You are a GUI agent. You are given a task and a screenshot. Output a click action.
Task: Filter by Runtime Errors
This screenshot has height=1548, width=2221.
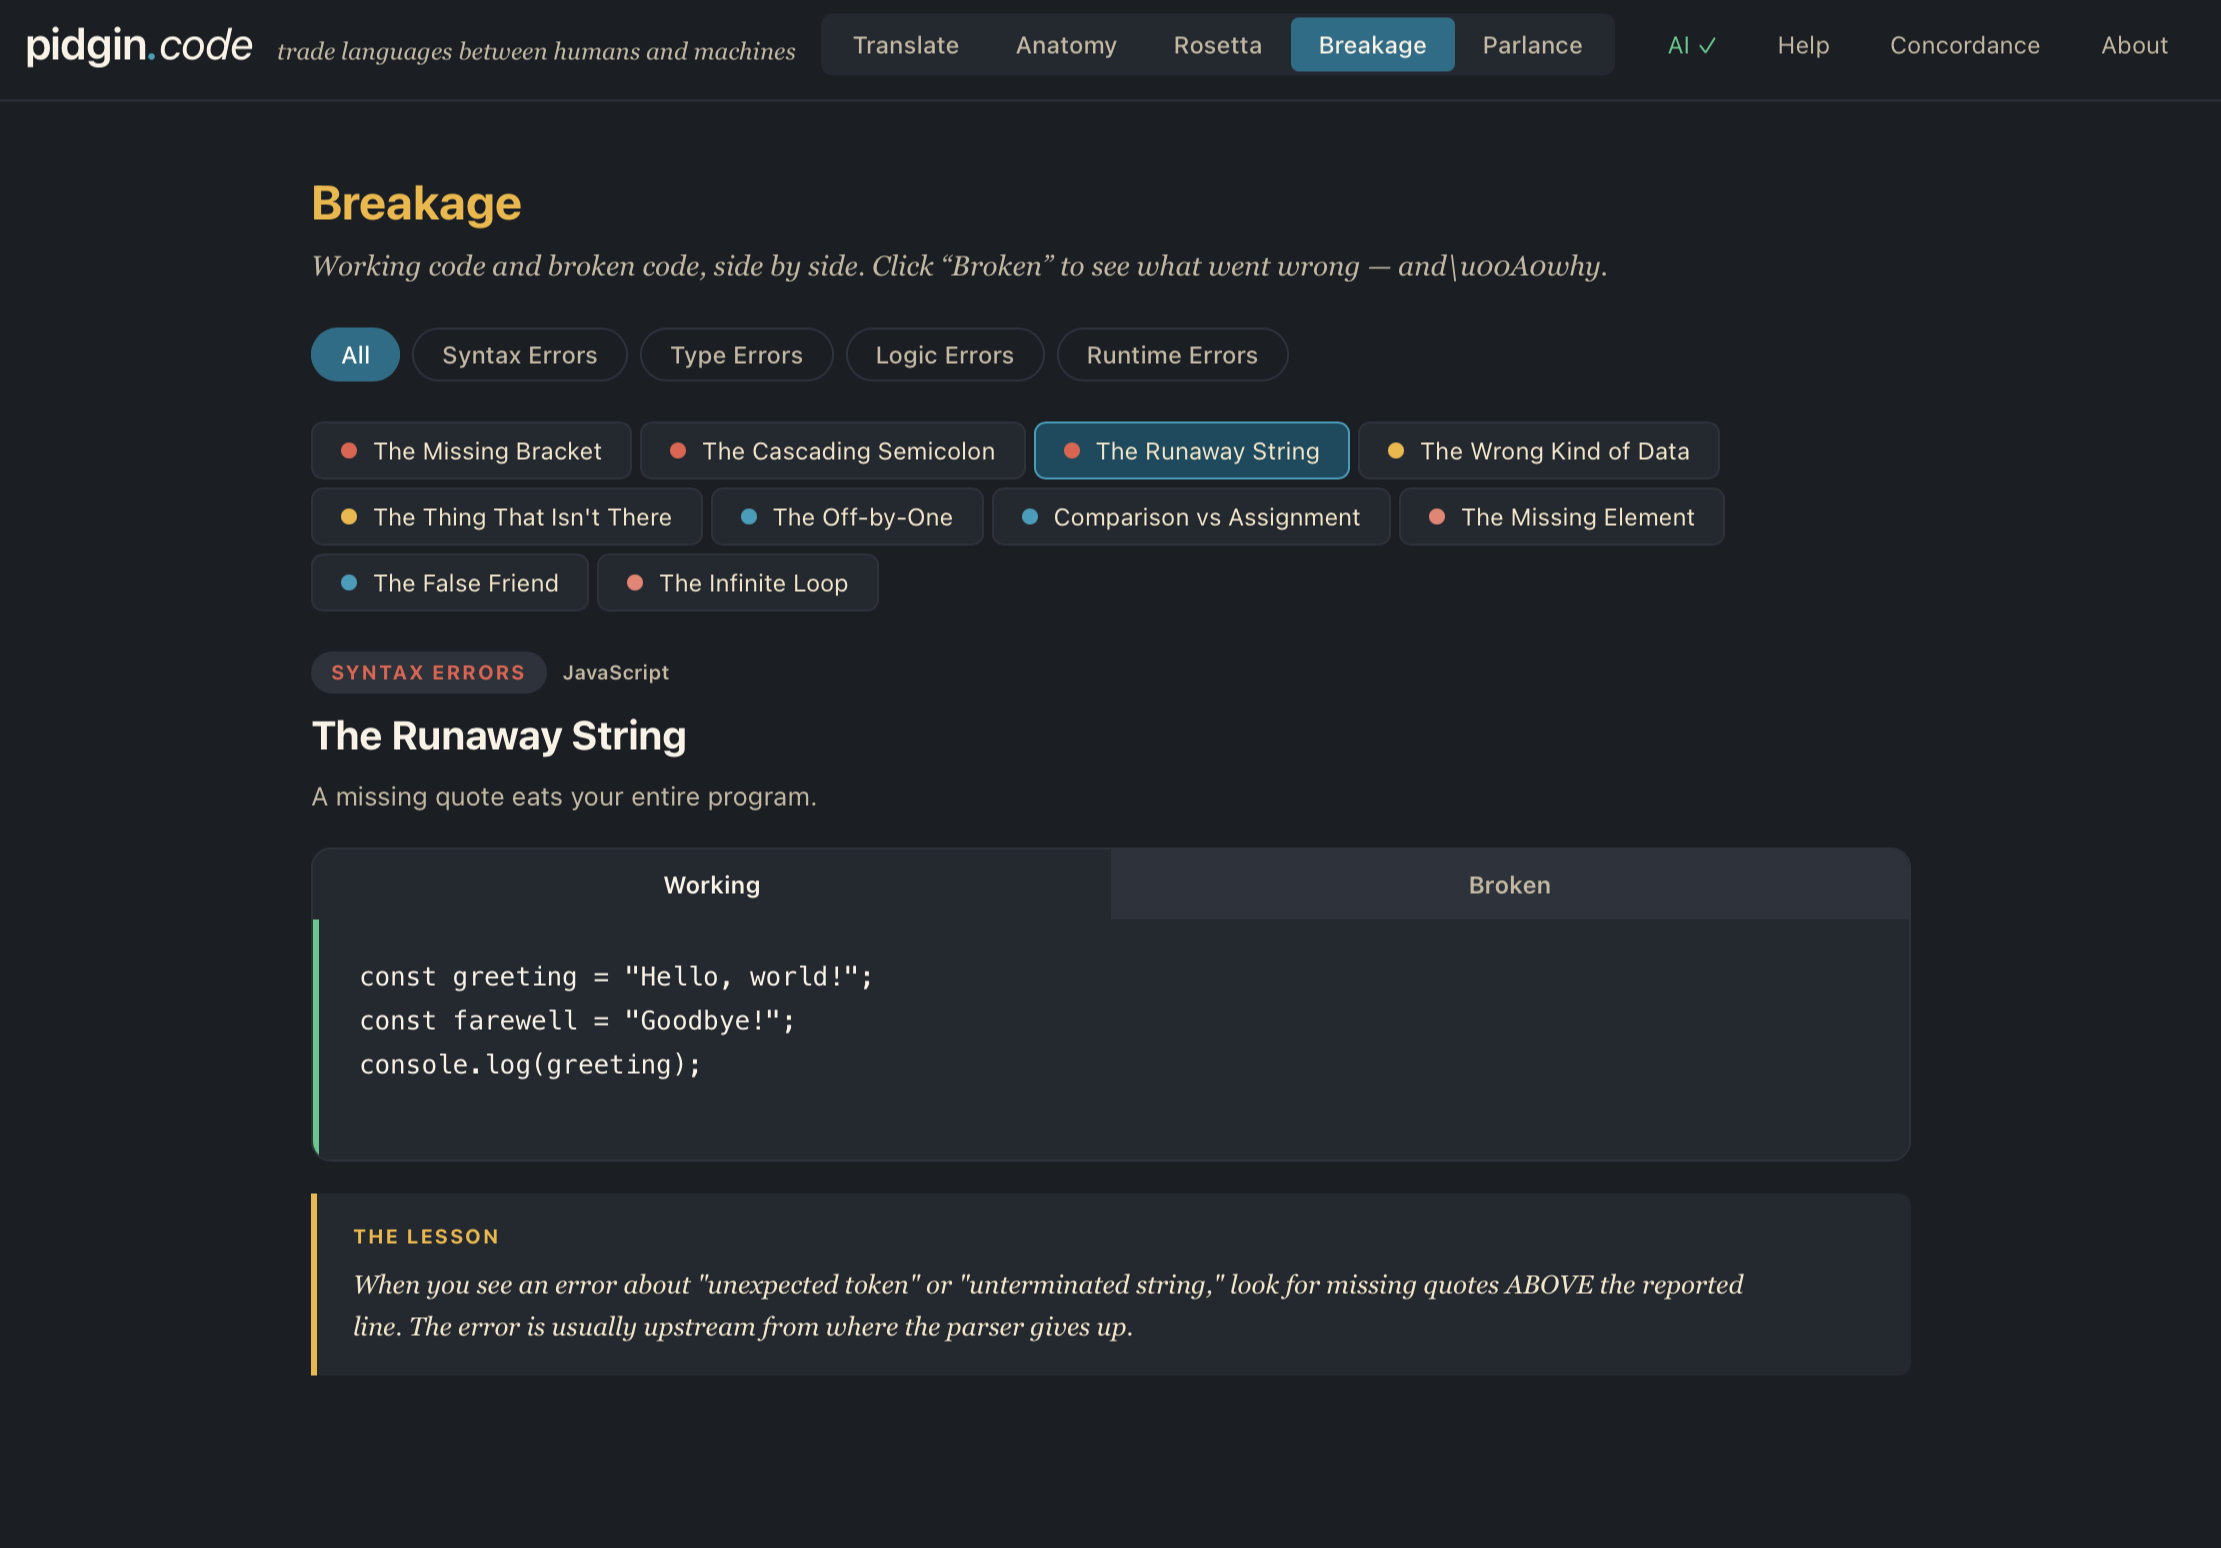pos(1172,354)
